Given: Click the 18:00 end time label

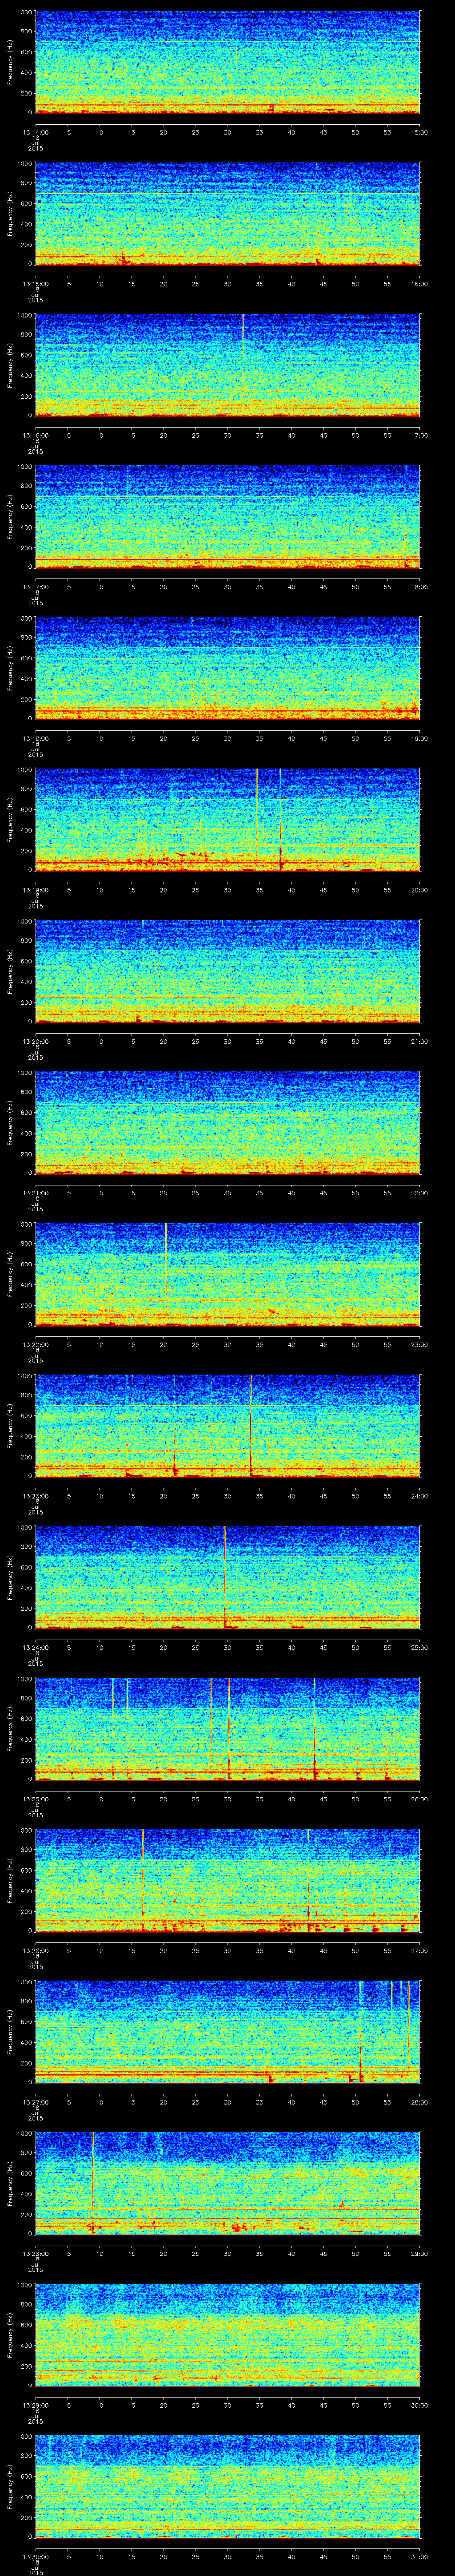Looking at the screenshot, I should (420, 586).
